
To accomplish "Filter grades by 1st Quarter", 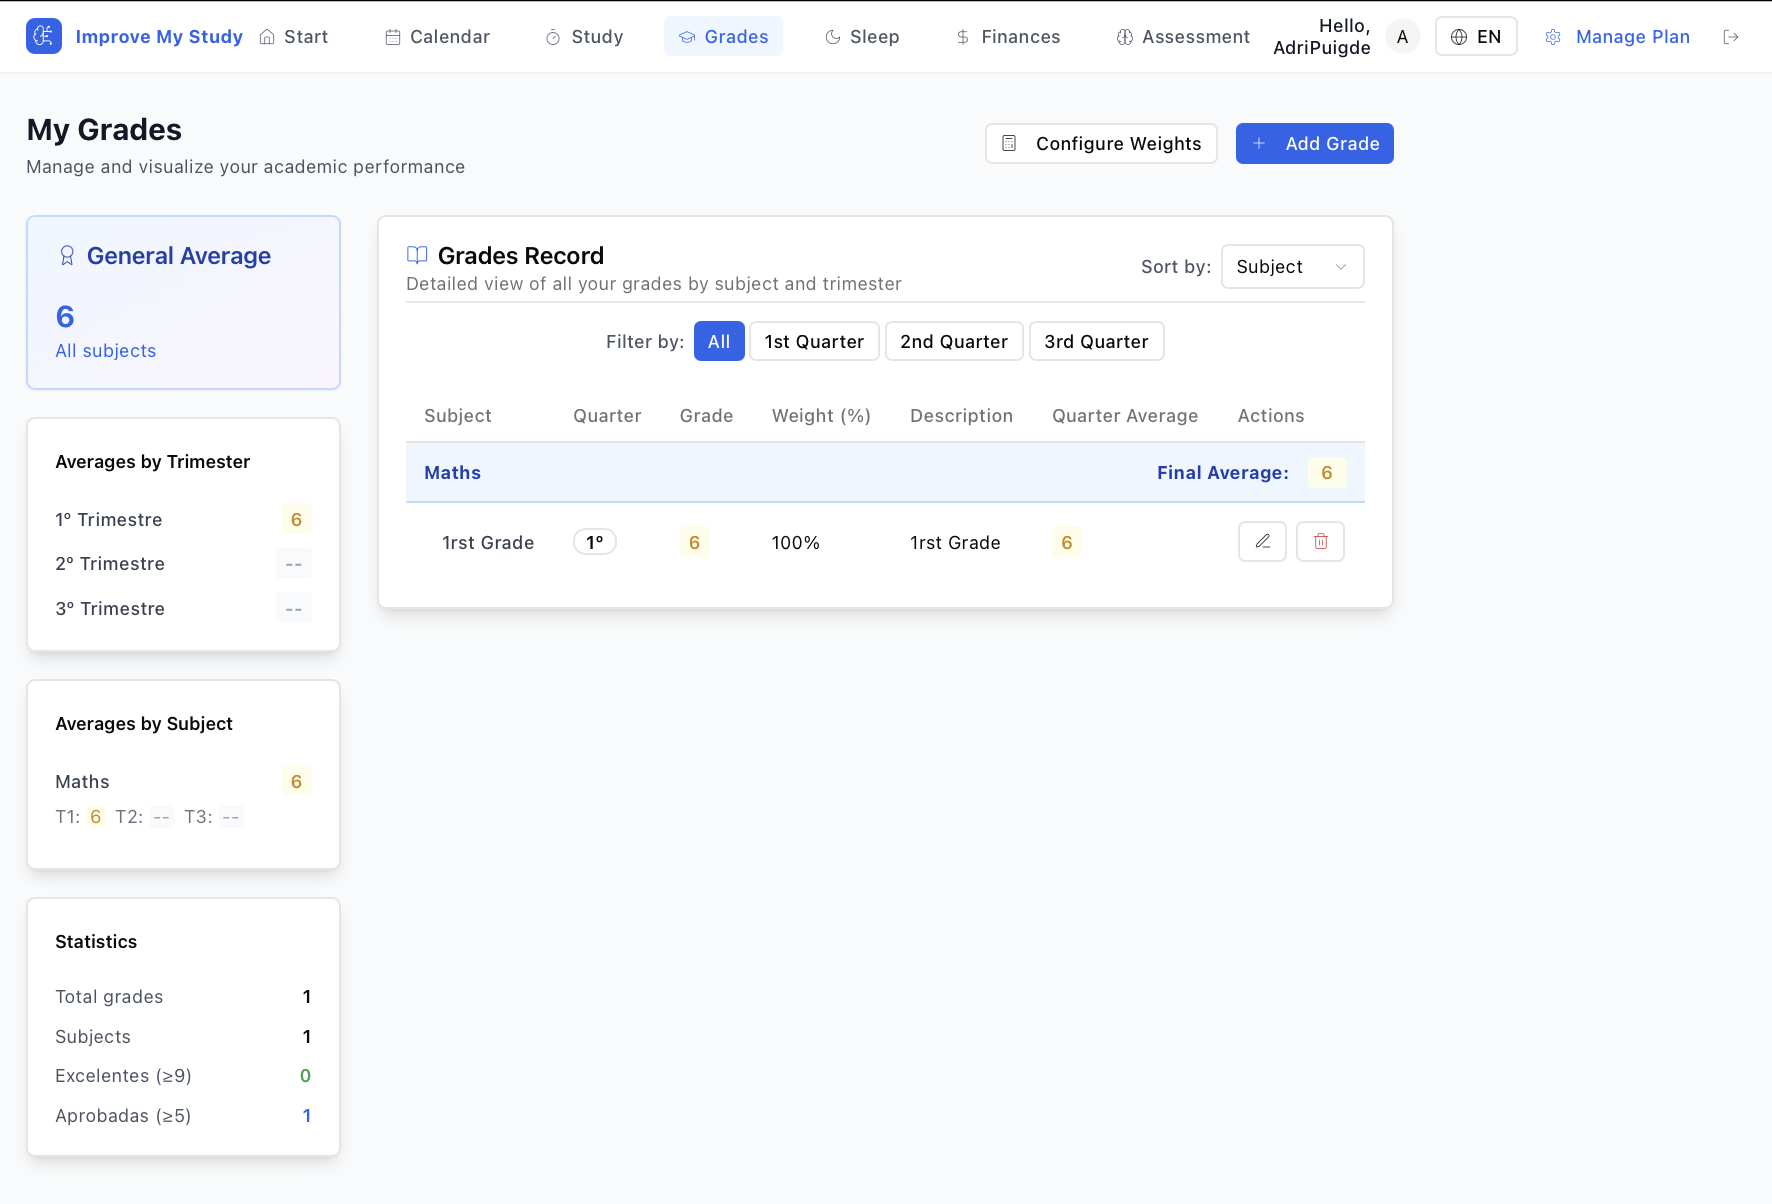I will [814, 341].
